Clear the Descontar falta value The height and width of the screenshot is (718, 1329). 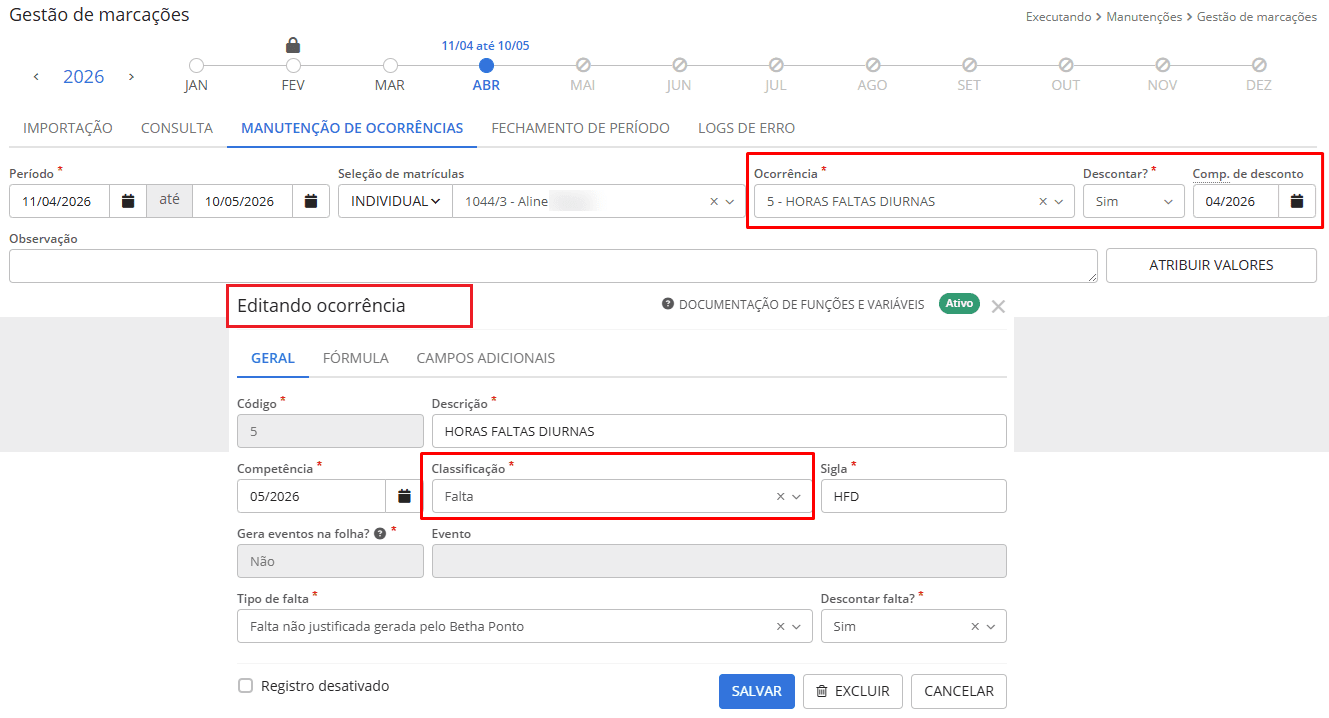[x=975, y=626]
